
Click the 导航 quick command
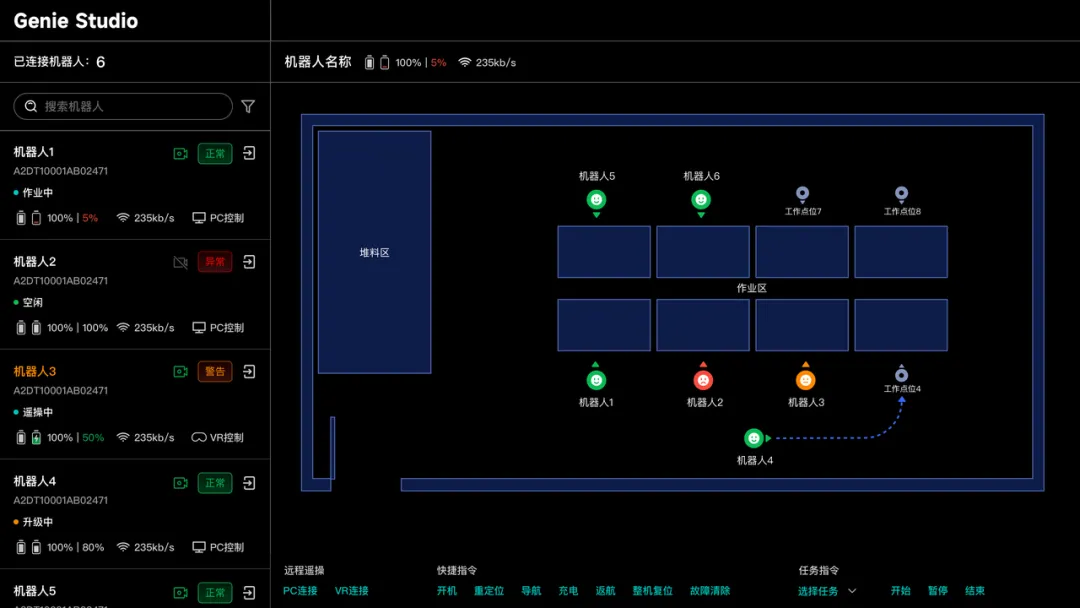click(x=531, y=591)
